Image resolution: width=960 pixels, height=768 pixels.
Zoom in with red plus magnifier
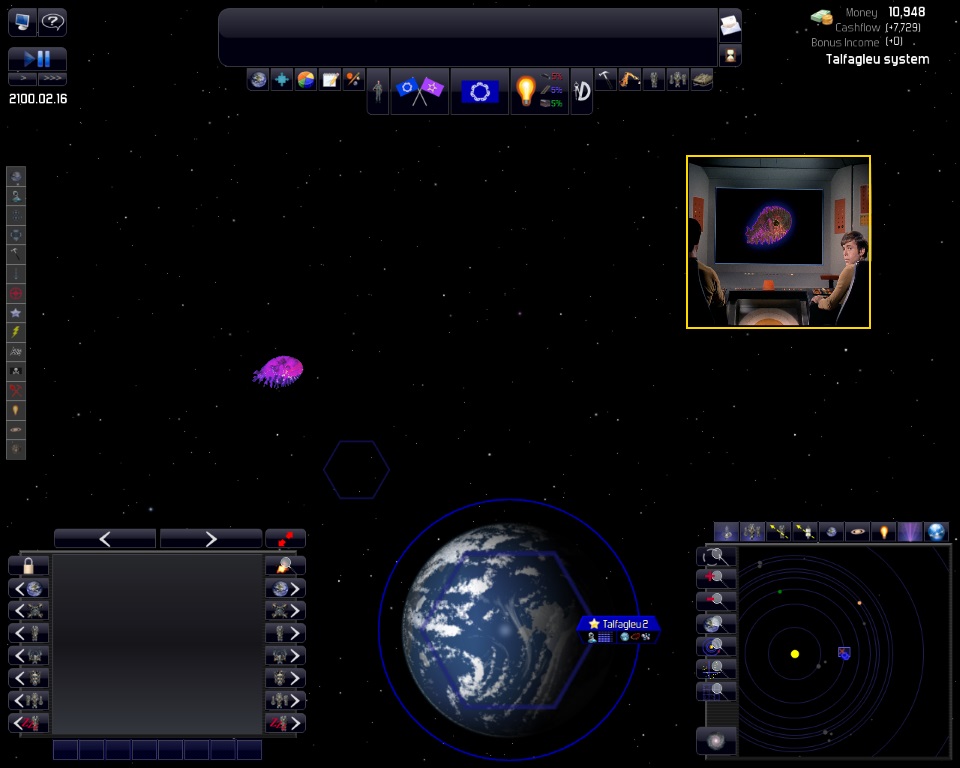(716, 577)
